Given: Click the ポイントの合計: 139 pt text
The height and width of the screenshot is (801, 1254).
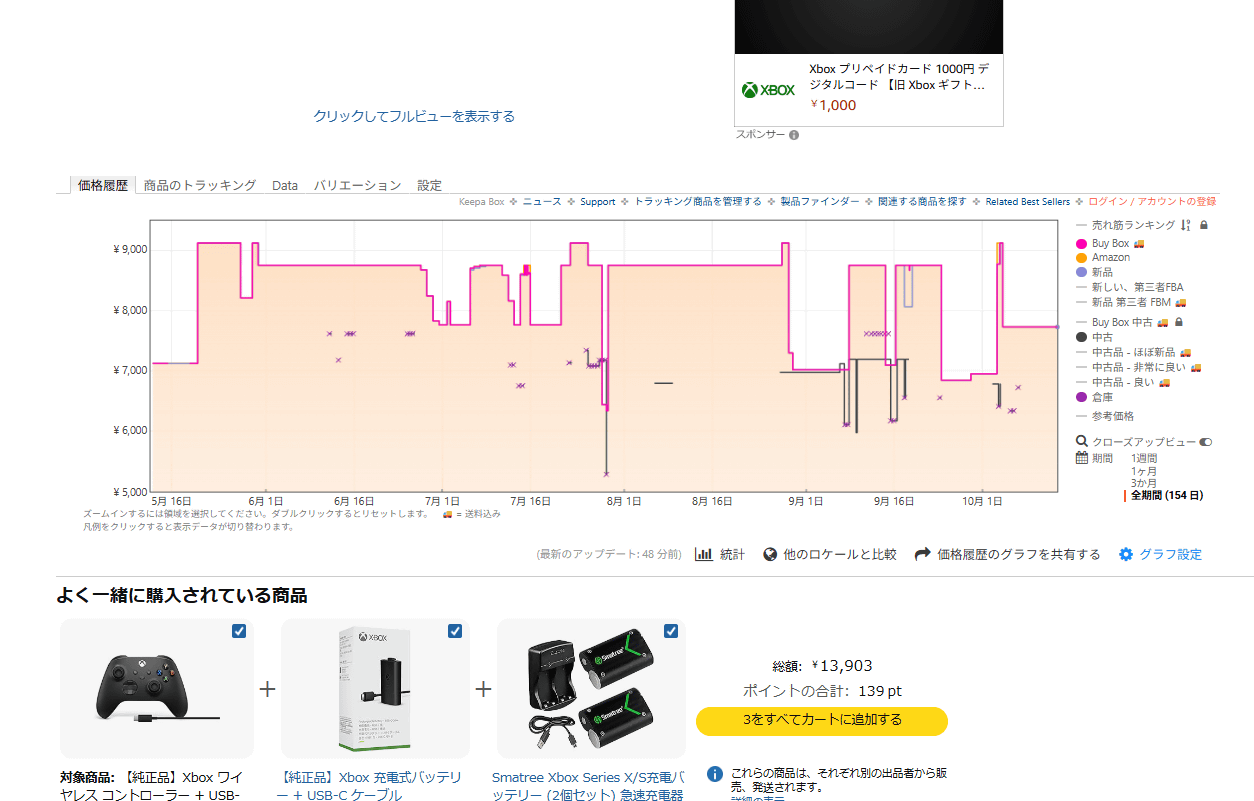Looking at the screenshot, I should pos(822,691).
